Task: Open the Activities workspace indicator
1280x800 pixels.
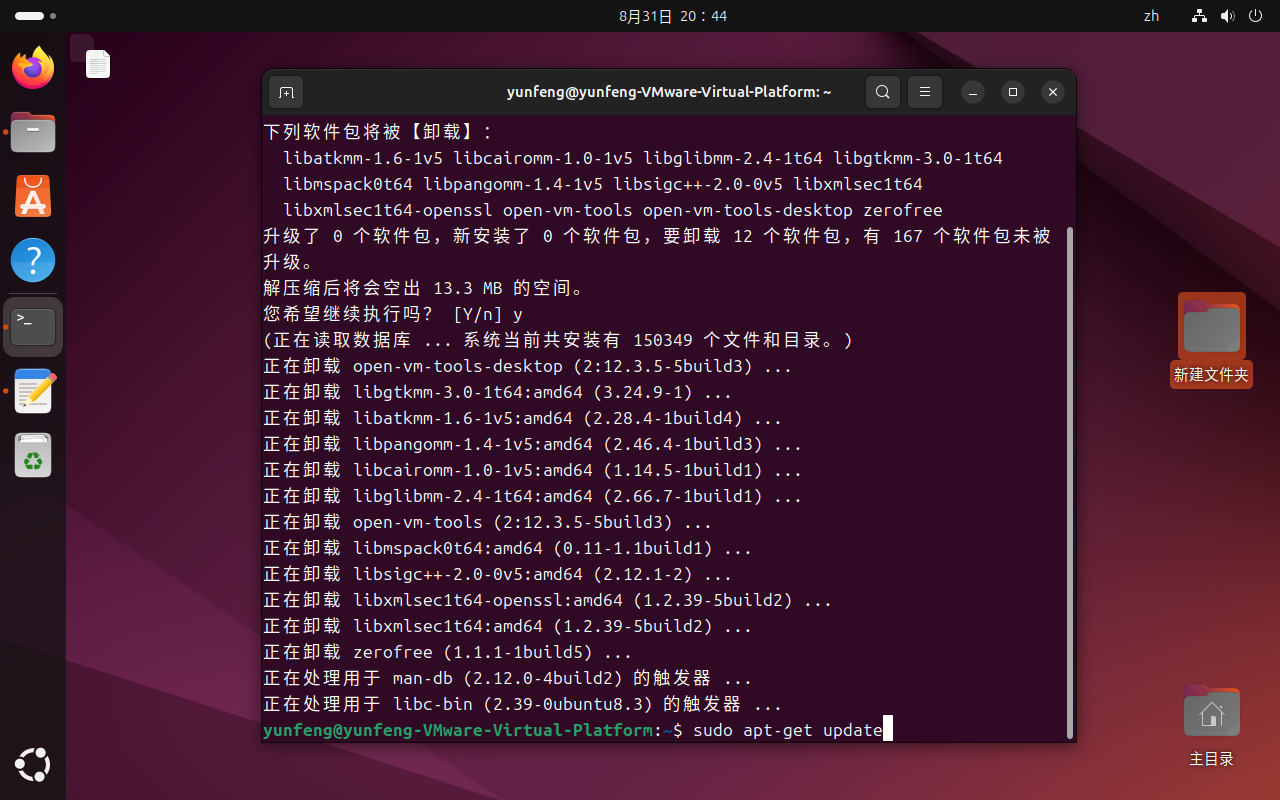Action: tap(35, 16)
